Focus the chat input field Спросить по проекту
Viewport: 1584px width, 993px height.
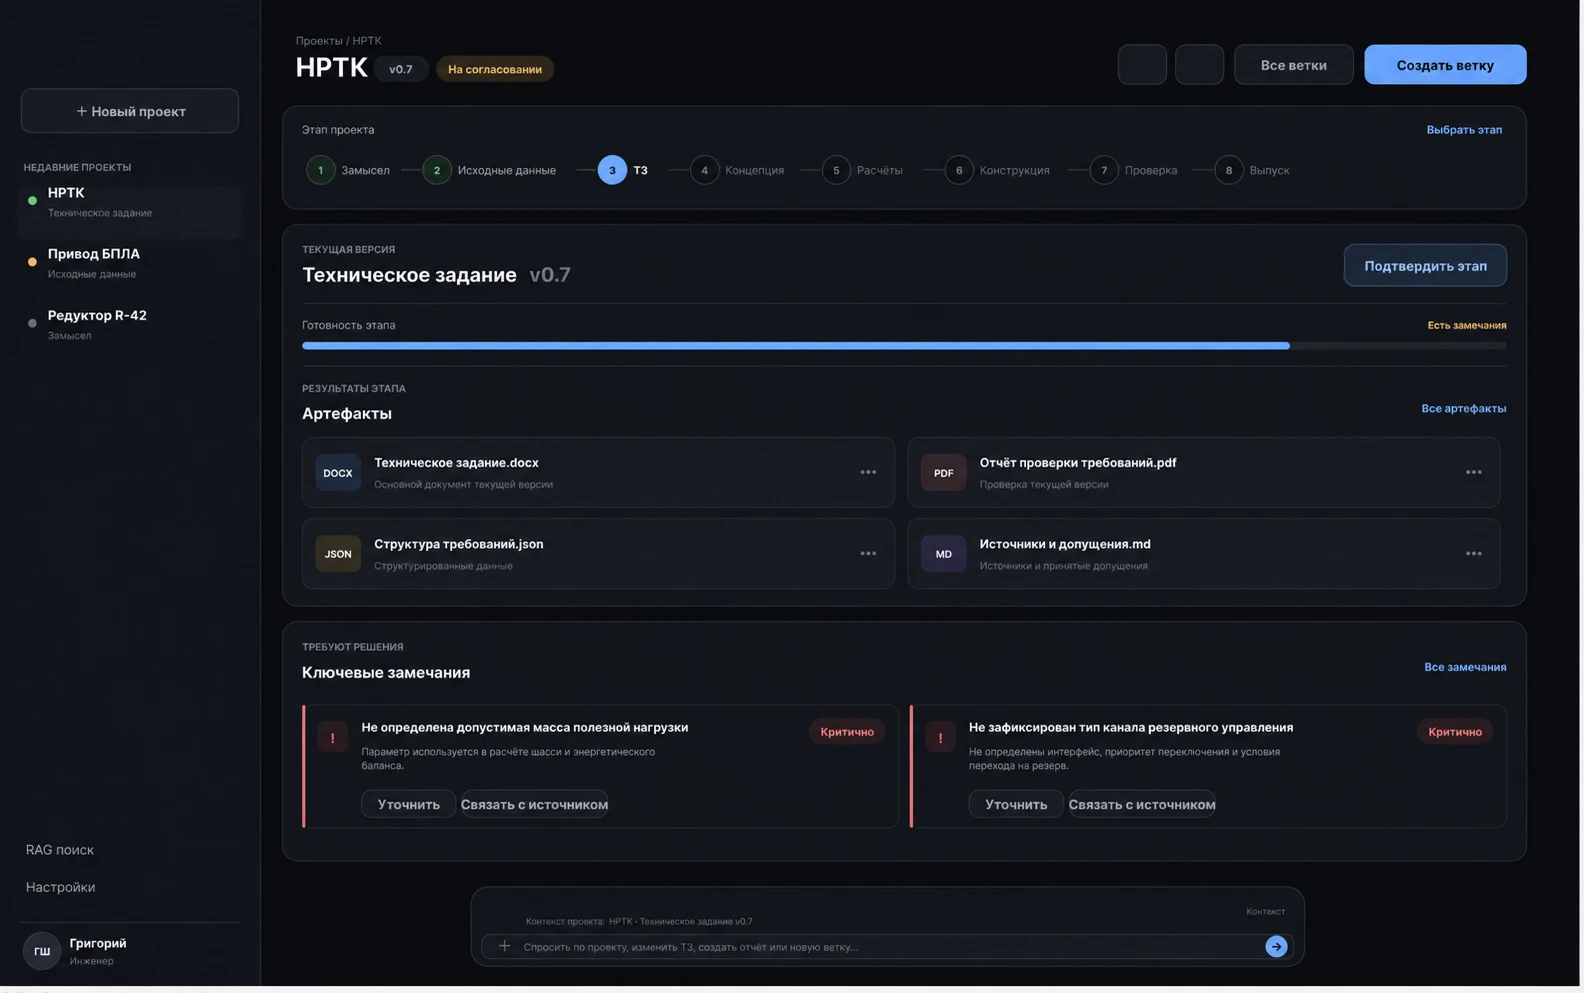(887, 947)
